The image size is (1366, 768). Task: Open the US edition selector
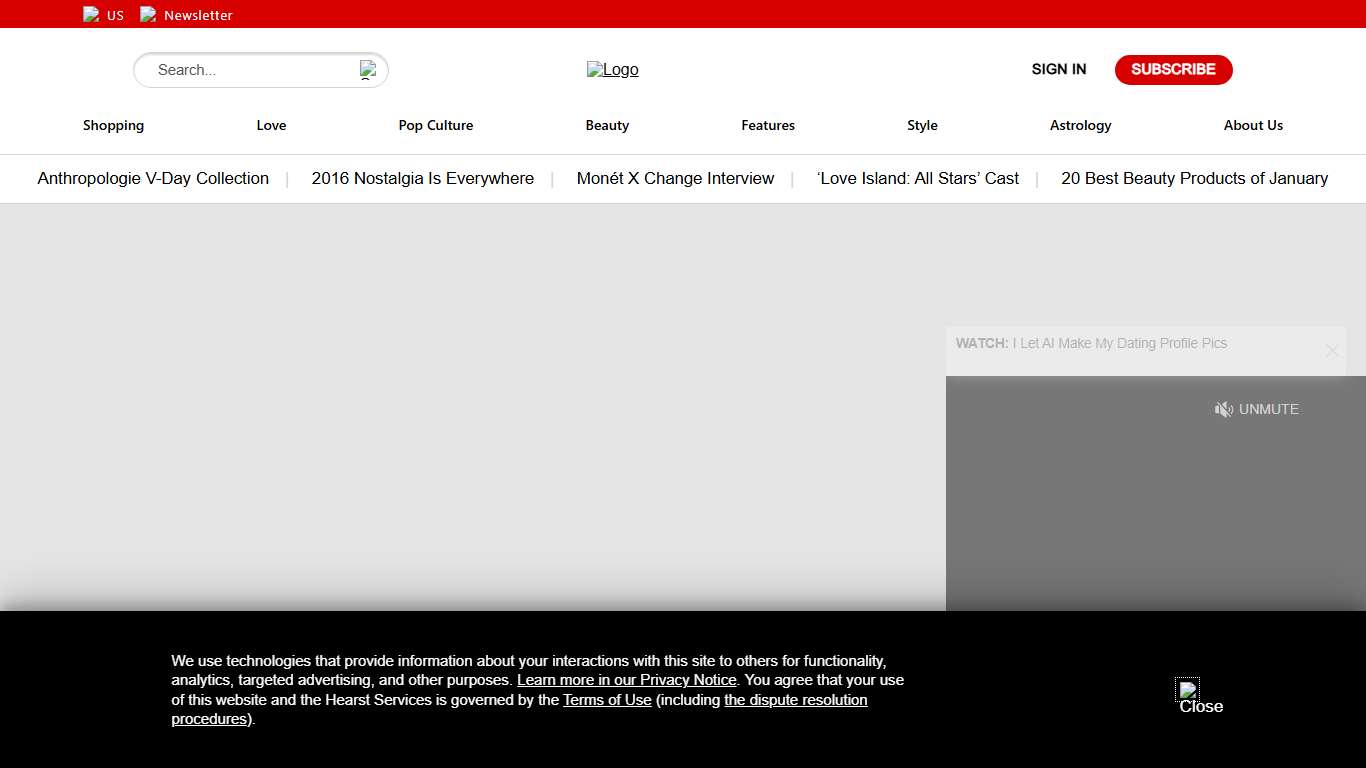104,15
